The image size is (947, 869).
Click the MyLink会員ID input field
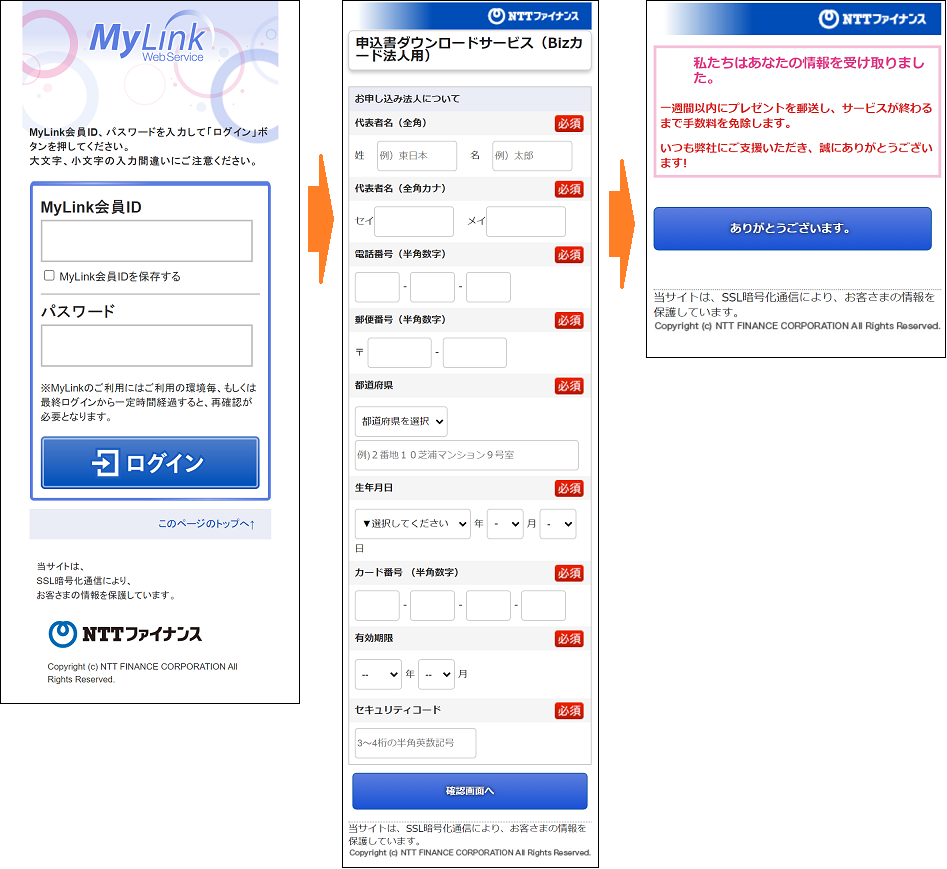click(x=146, y=242)
